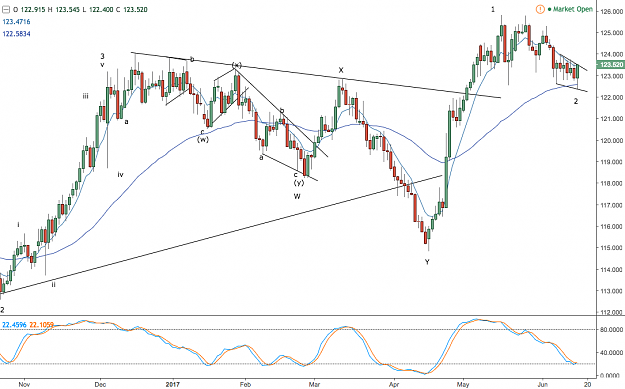The width and height of the screenshot is (625, 389).
Task: Select the OHLC values line in legend
Action: (x=81, y=9)
